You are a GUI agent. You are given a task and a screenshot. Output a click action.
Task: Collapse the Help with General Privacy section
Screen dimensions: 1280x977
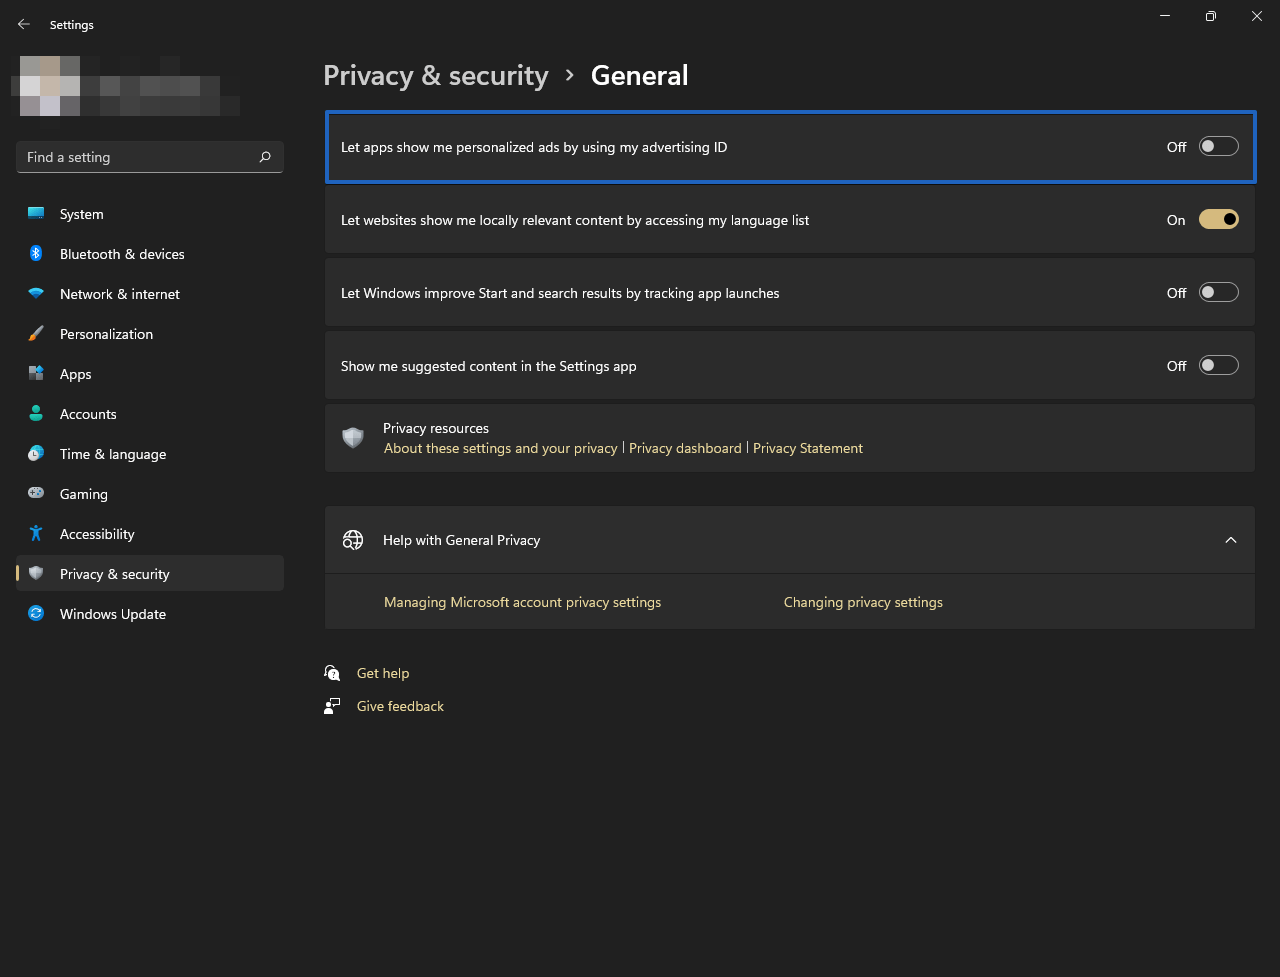click(x=1231, y=540)
